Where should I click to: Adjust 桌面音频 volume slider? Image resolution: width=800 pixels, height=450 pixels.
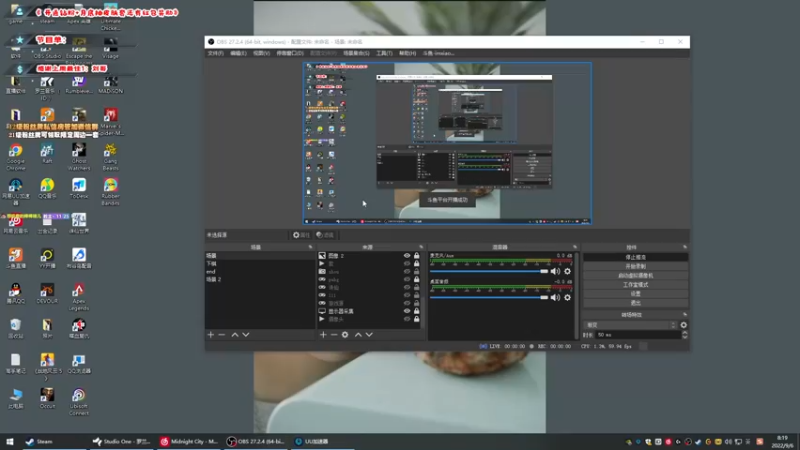[x=489, y=297]
